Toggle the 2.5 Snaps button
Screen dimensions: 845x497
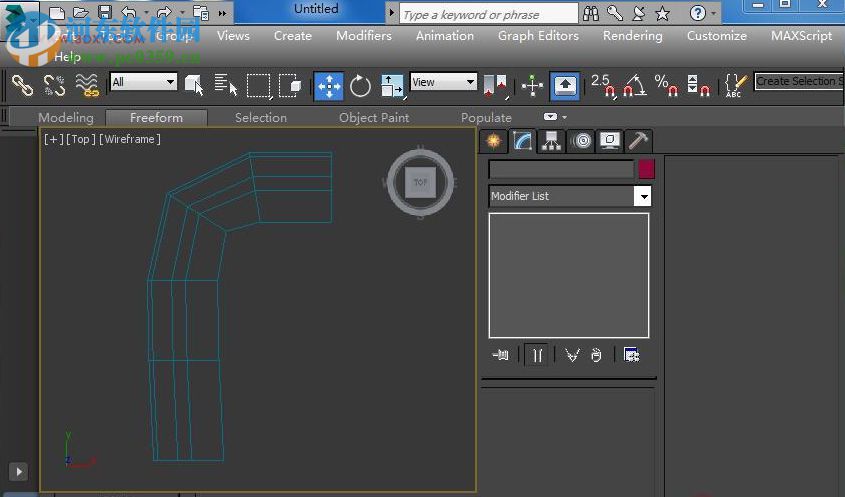pos(603,86)
